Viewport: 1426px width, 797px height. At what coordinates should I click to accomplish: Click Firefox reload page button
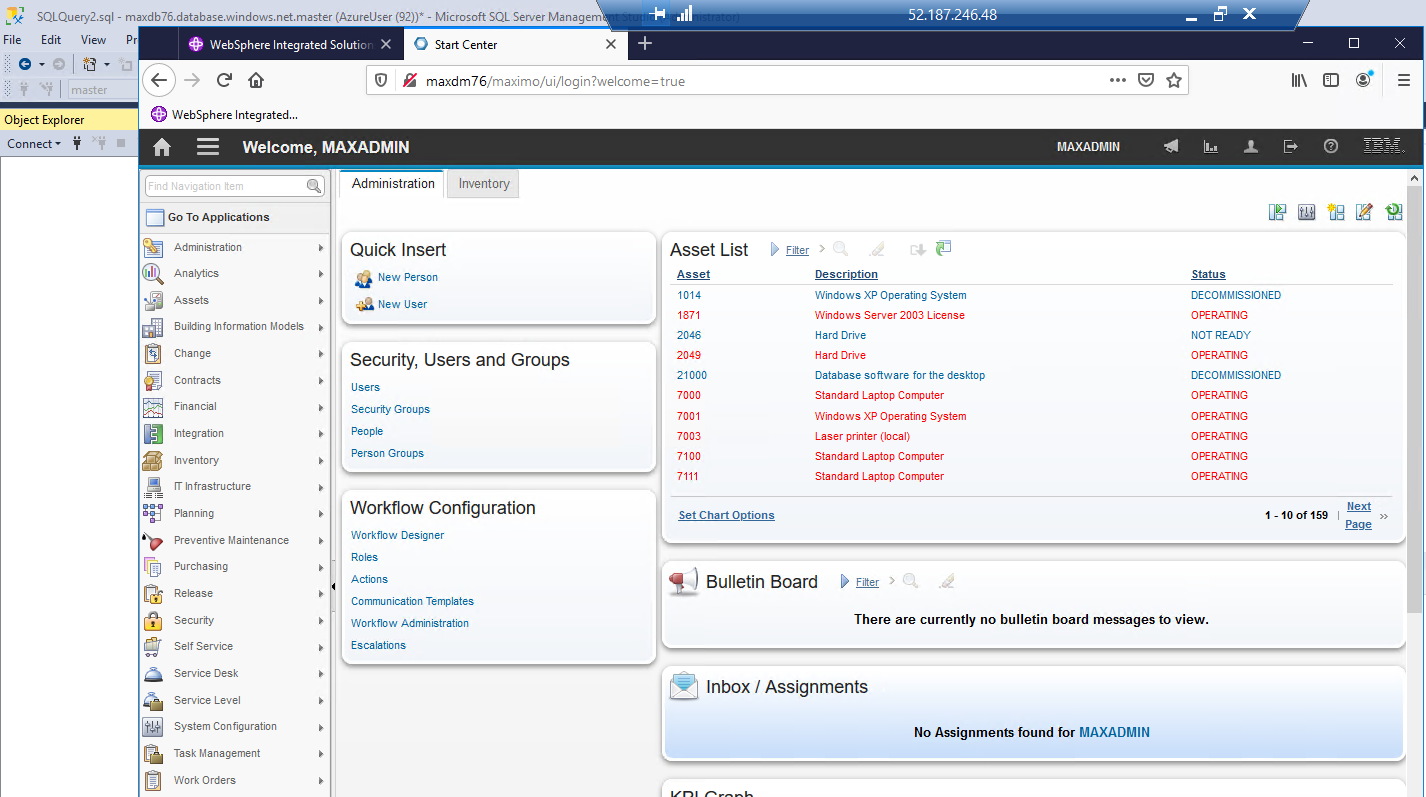click(x=224, y=81)
